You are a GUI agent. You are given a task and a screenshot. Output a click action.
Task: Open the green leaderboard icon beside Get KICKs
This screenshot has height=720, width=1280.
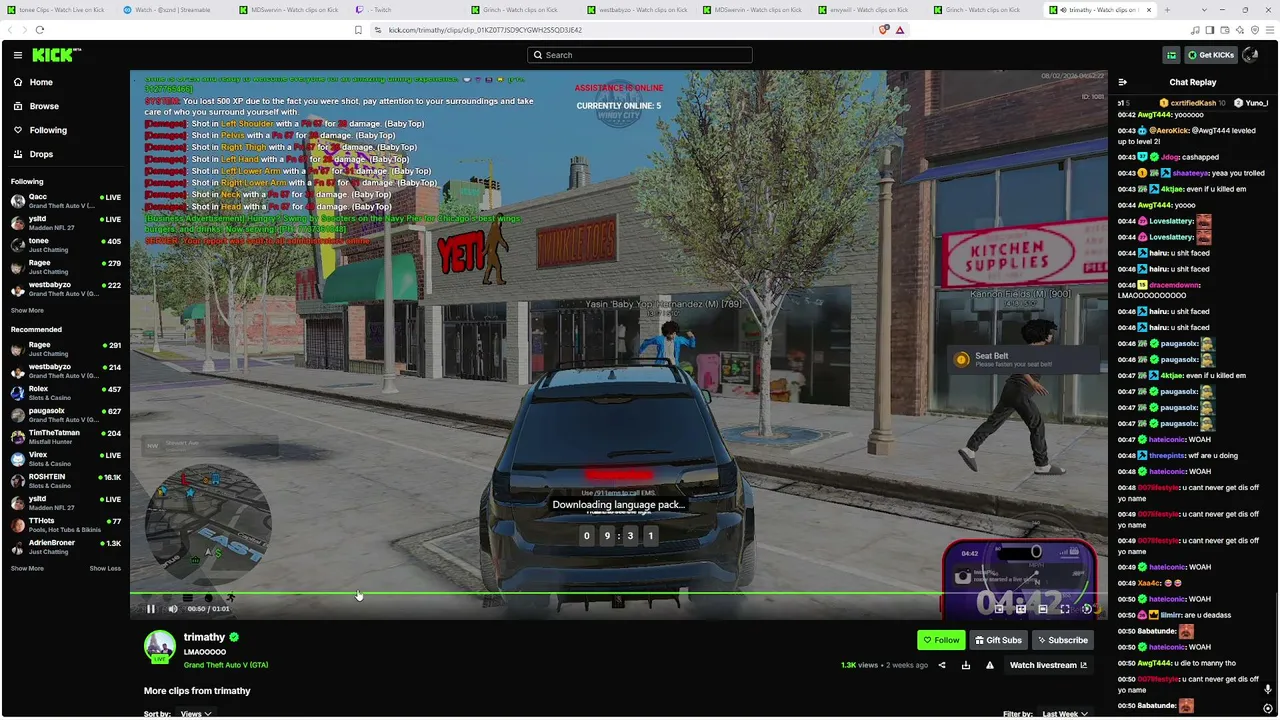point(1171,55)
